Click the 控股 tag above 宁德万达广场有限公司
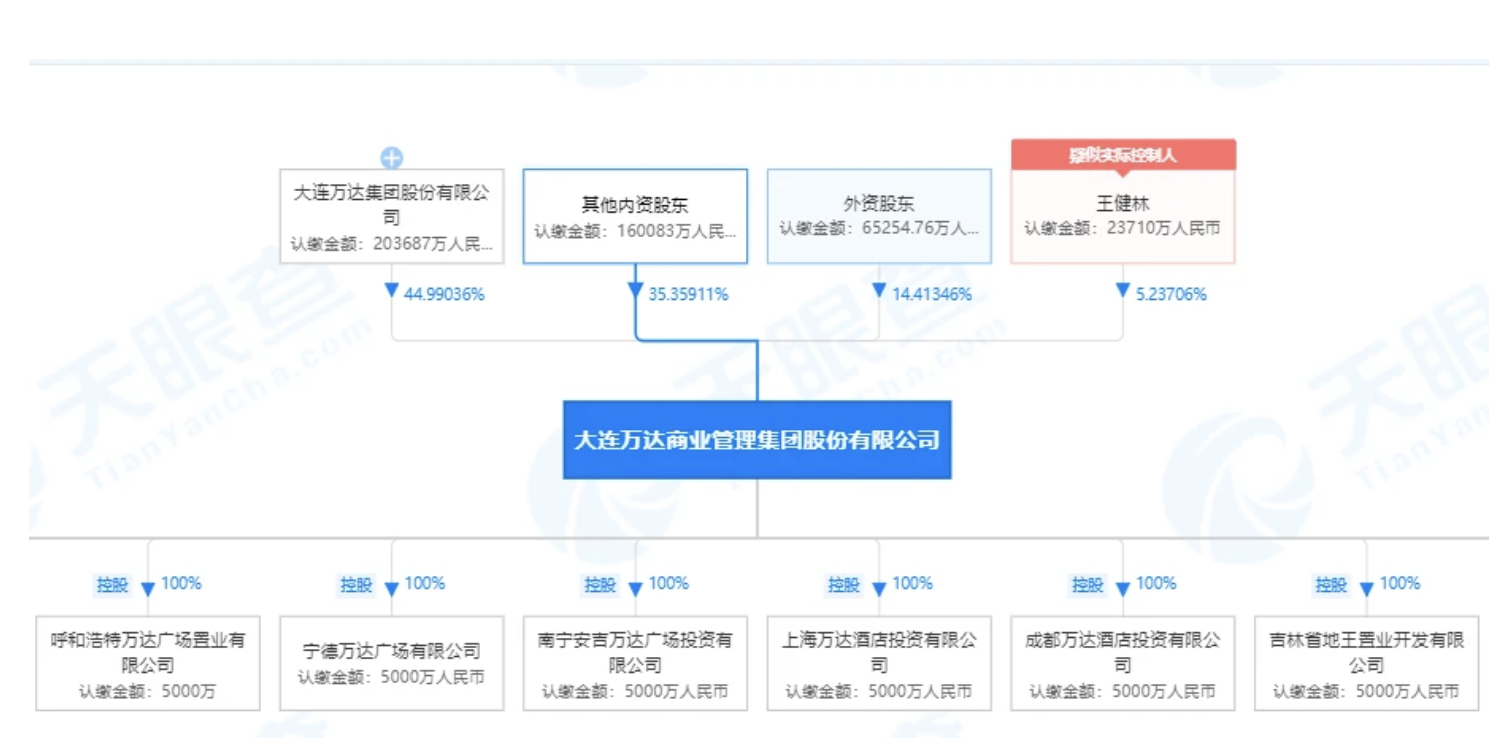 point(356,585)
